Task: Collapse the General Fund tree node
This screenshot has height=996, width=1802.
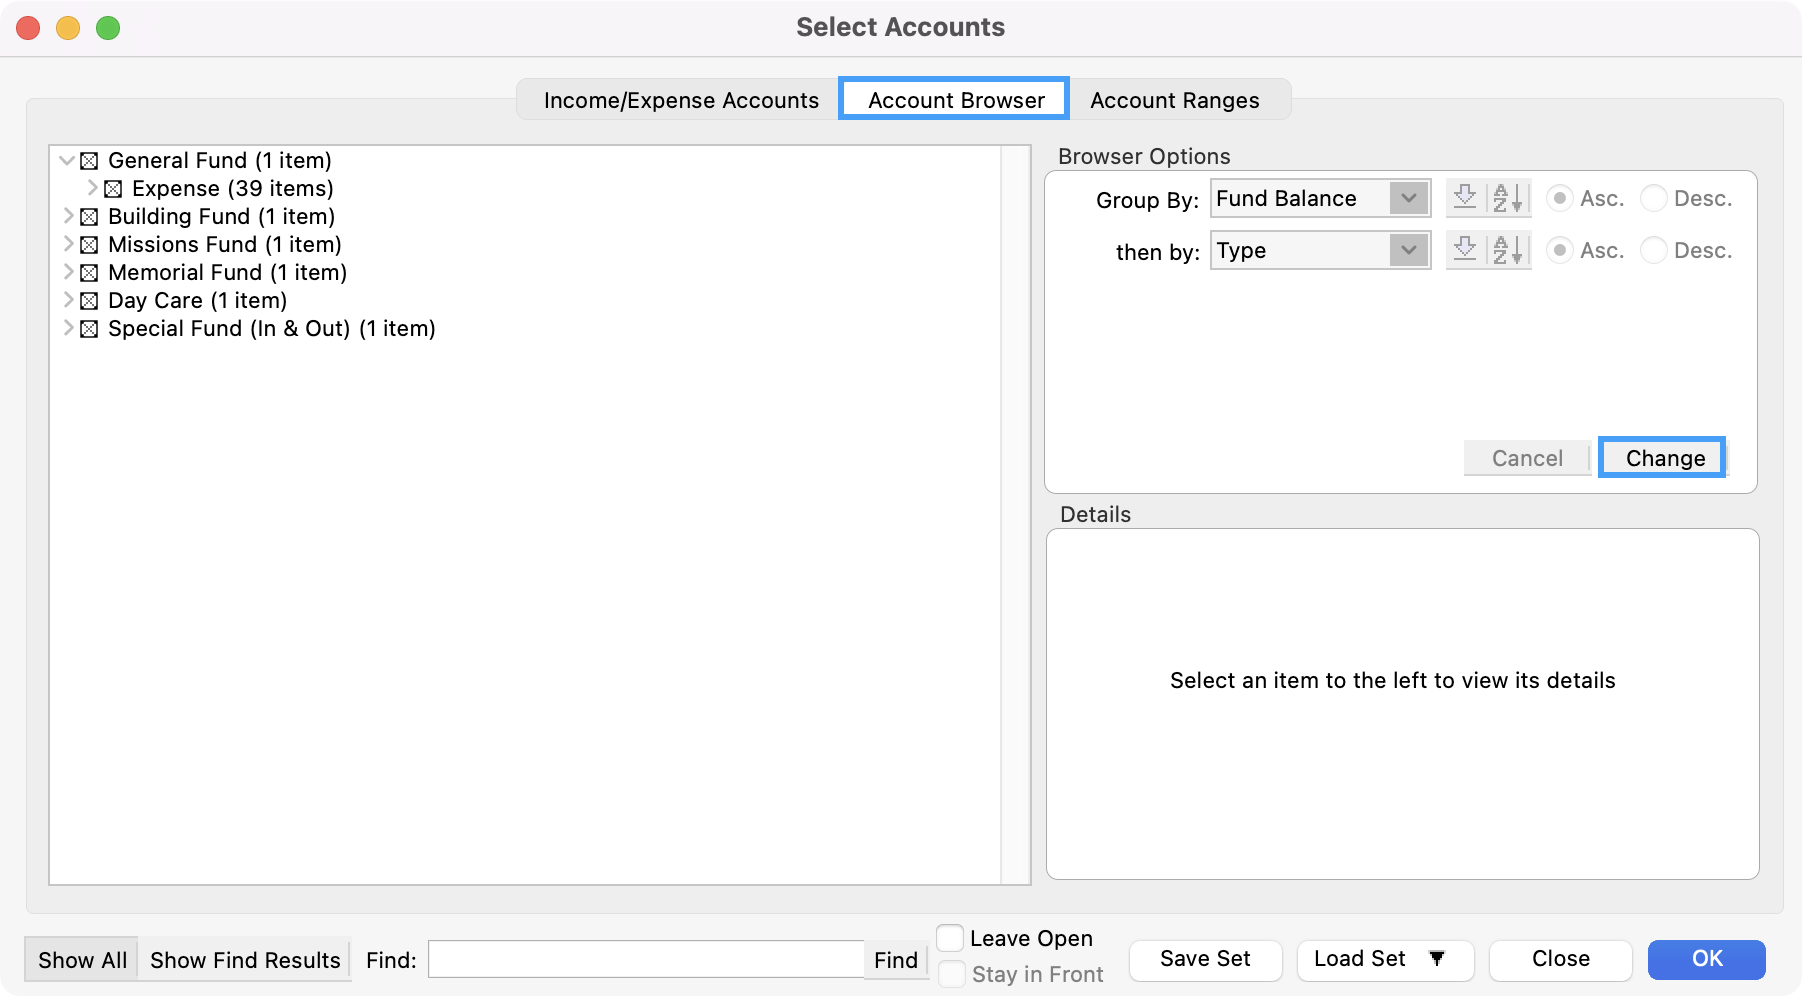Action: (67, 160)
